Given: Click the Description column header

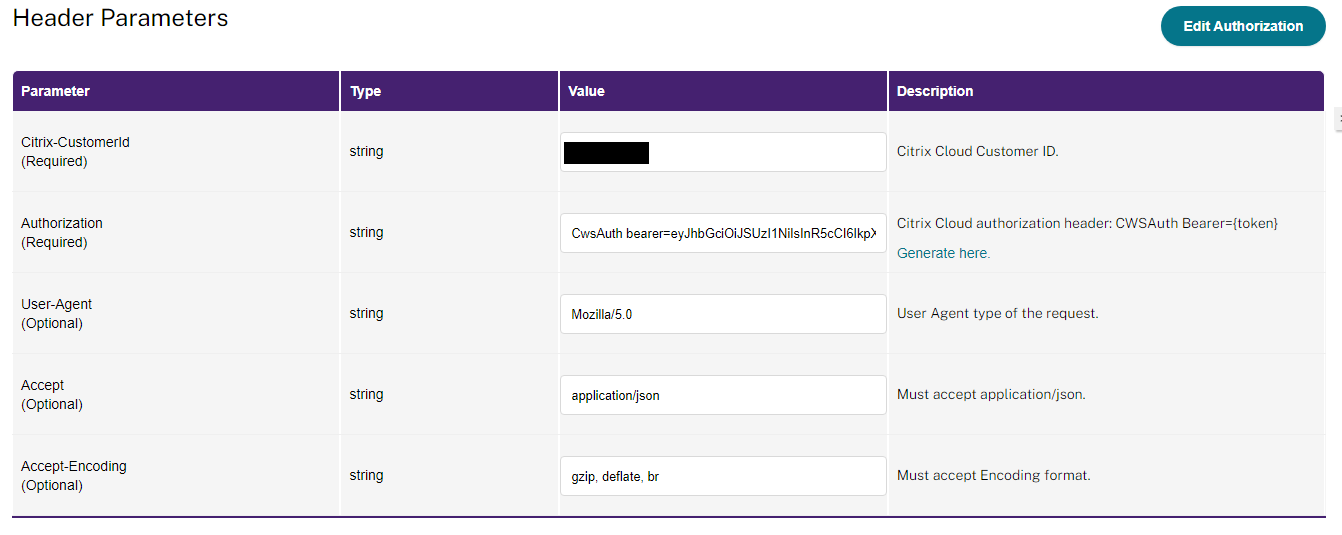Looking at the screenshot, I should 935,91.
